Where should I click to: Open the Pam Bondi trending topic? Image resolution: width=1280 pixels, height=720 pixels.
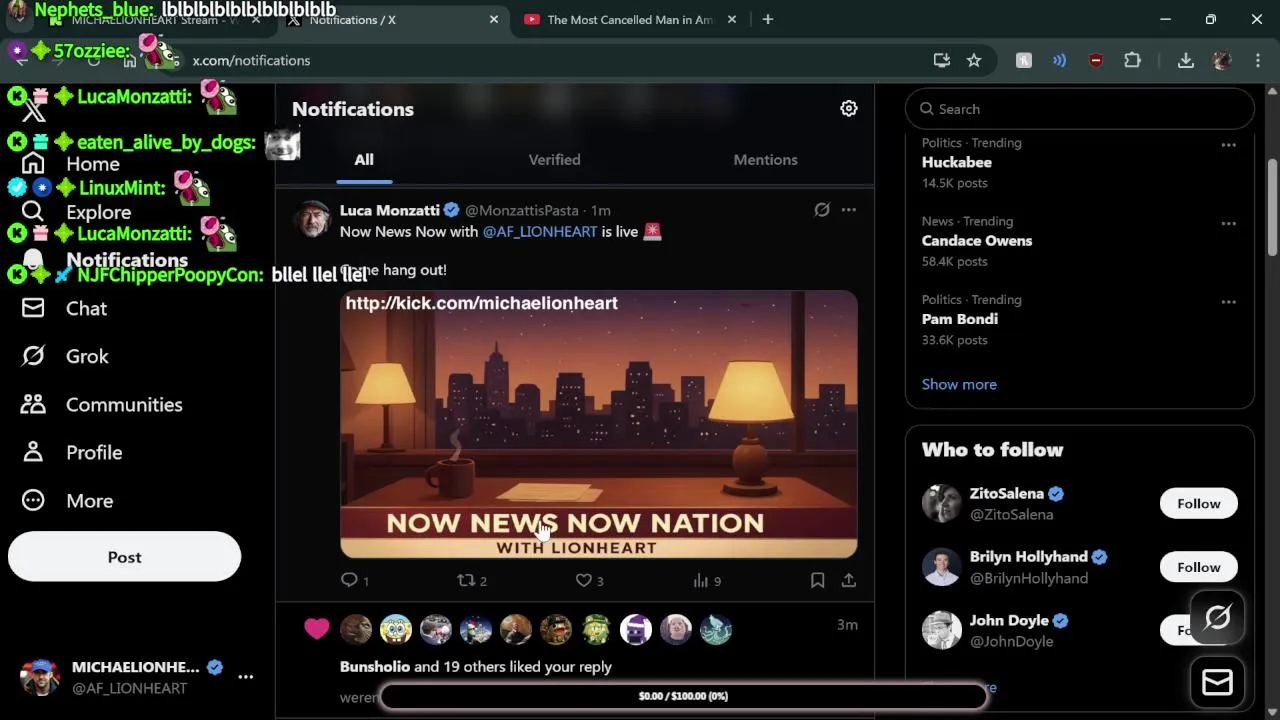[x=960, y=319]
